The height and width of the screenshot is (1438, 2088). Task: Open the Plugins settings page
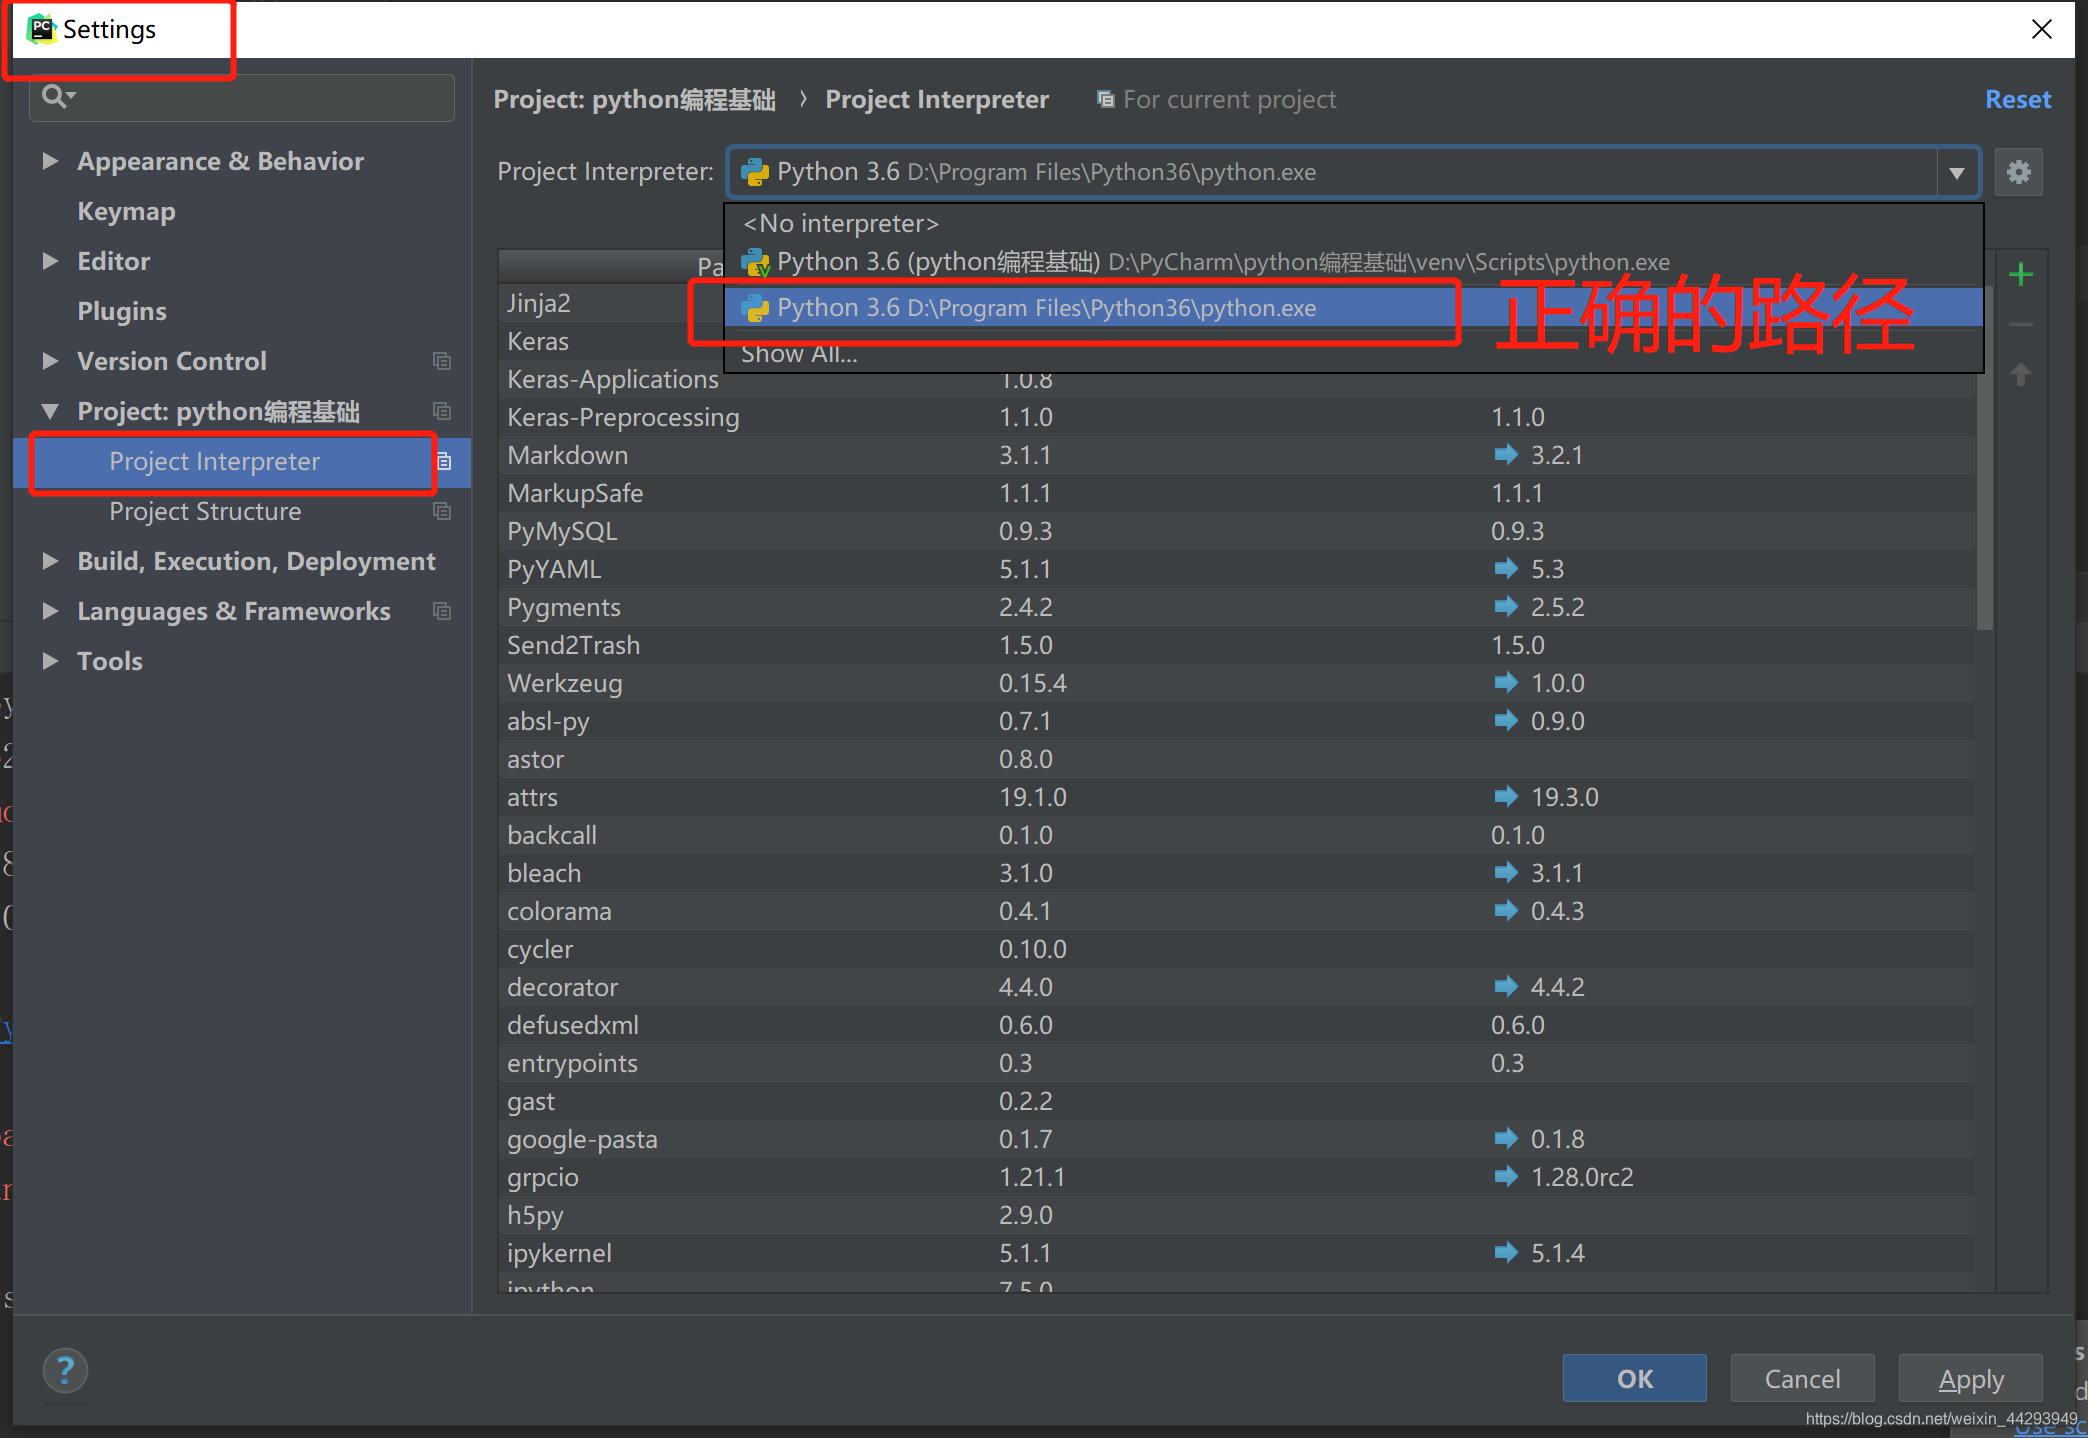[x=122, y=311]
